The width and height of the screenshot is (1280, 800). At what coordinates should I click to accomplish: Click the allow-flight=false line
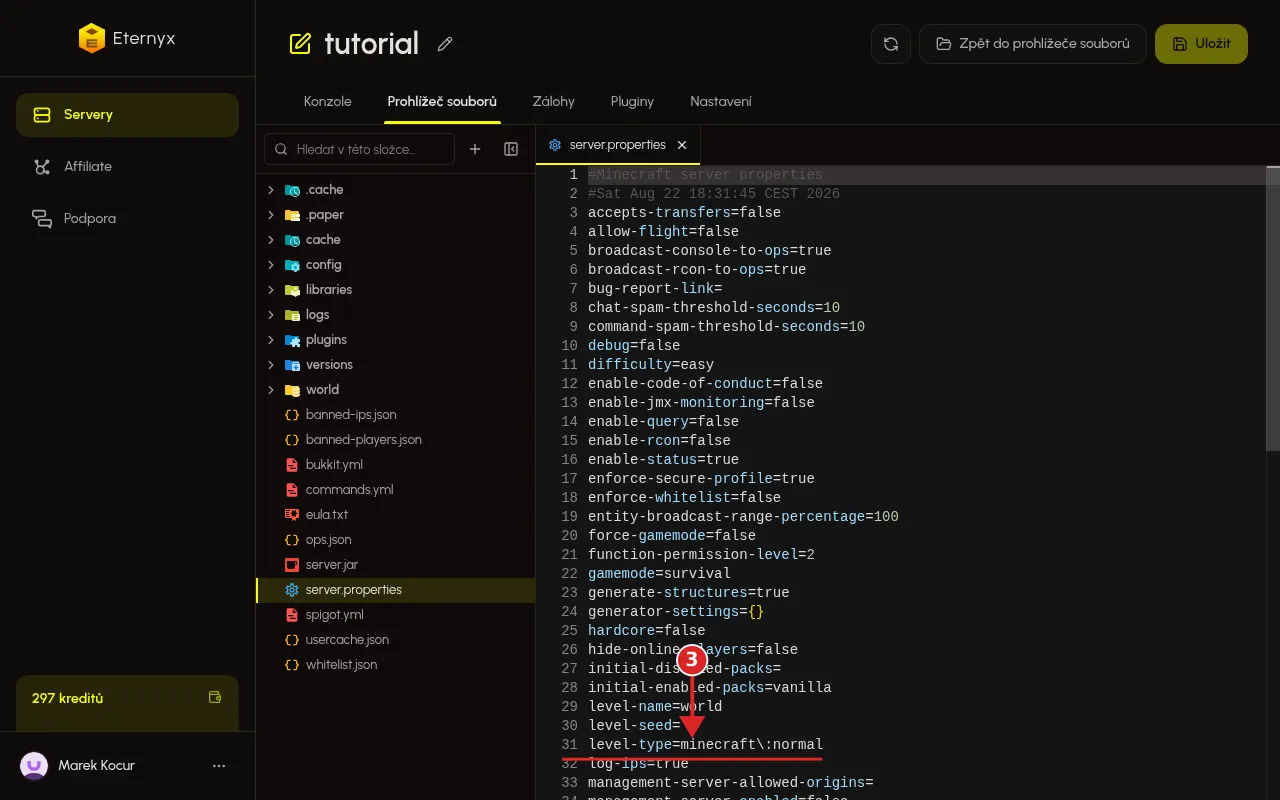coord(663,232)
